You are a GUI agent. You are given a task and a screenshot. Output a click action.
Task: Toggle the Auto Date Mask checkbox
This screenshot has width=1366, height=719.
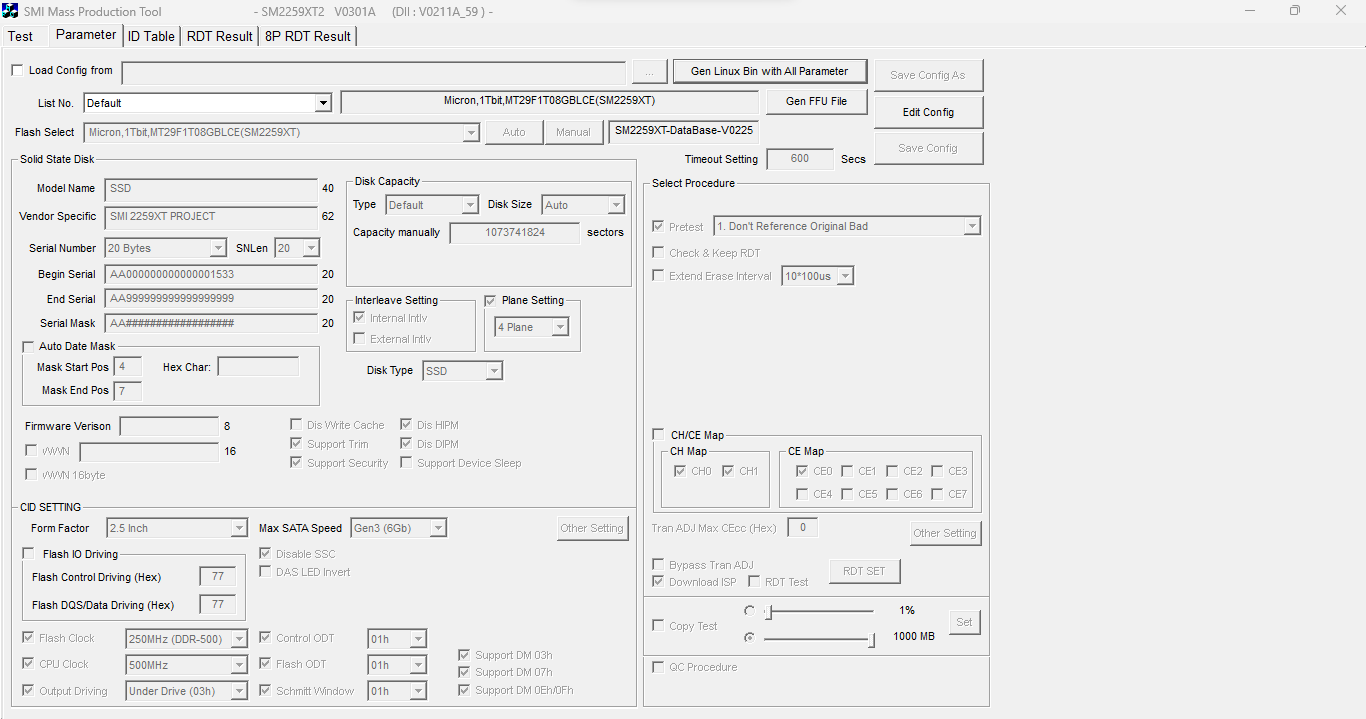tap(28, 346)
